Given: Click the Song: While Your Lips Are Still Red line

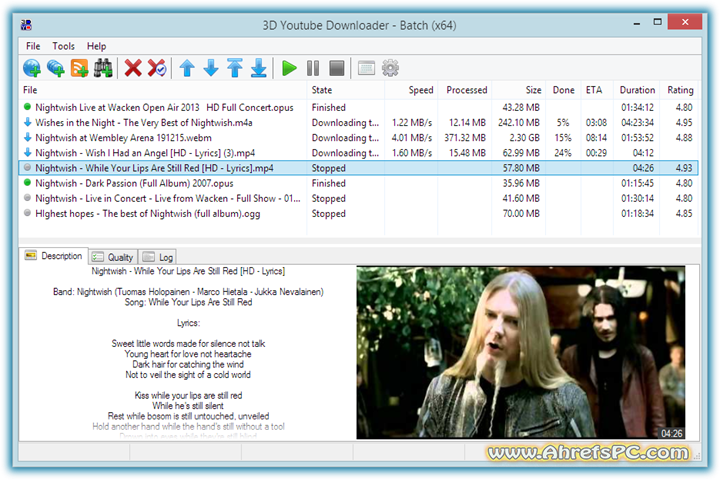Looking at the screenshot, I should pyautogui.click(x=188, y=302).
